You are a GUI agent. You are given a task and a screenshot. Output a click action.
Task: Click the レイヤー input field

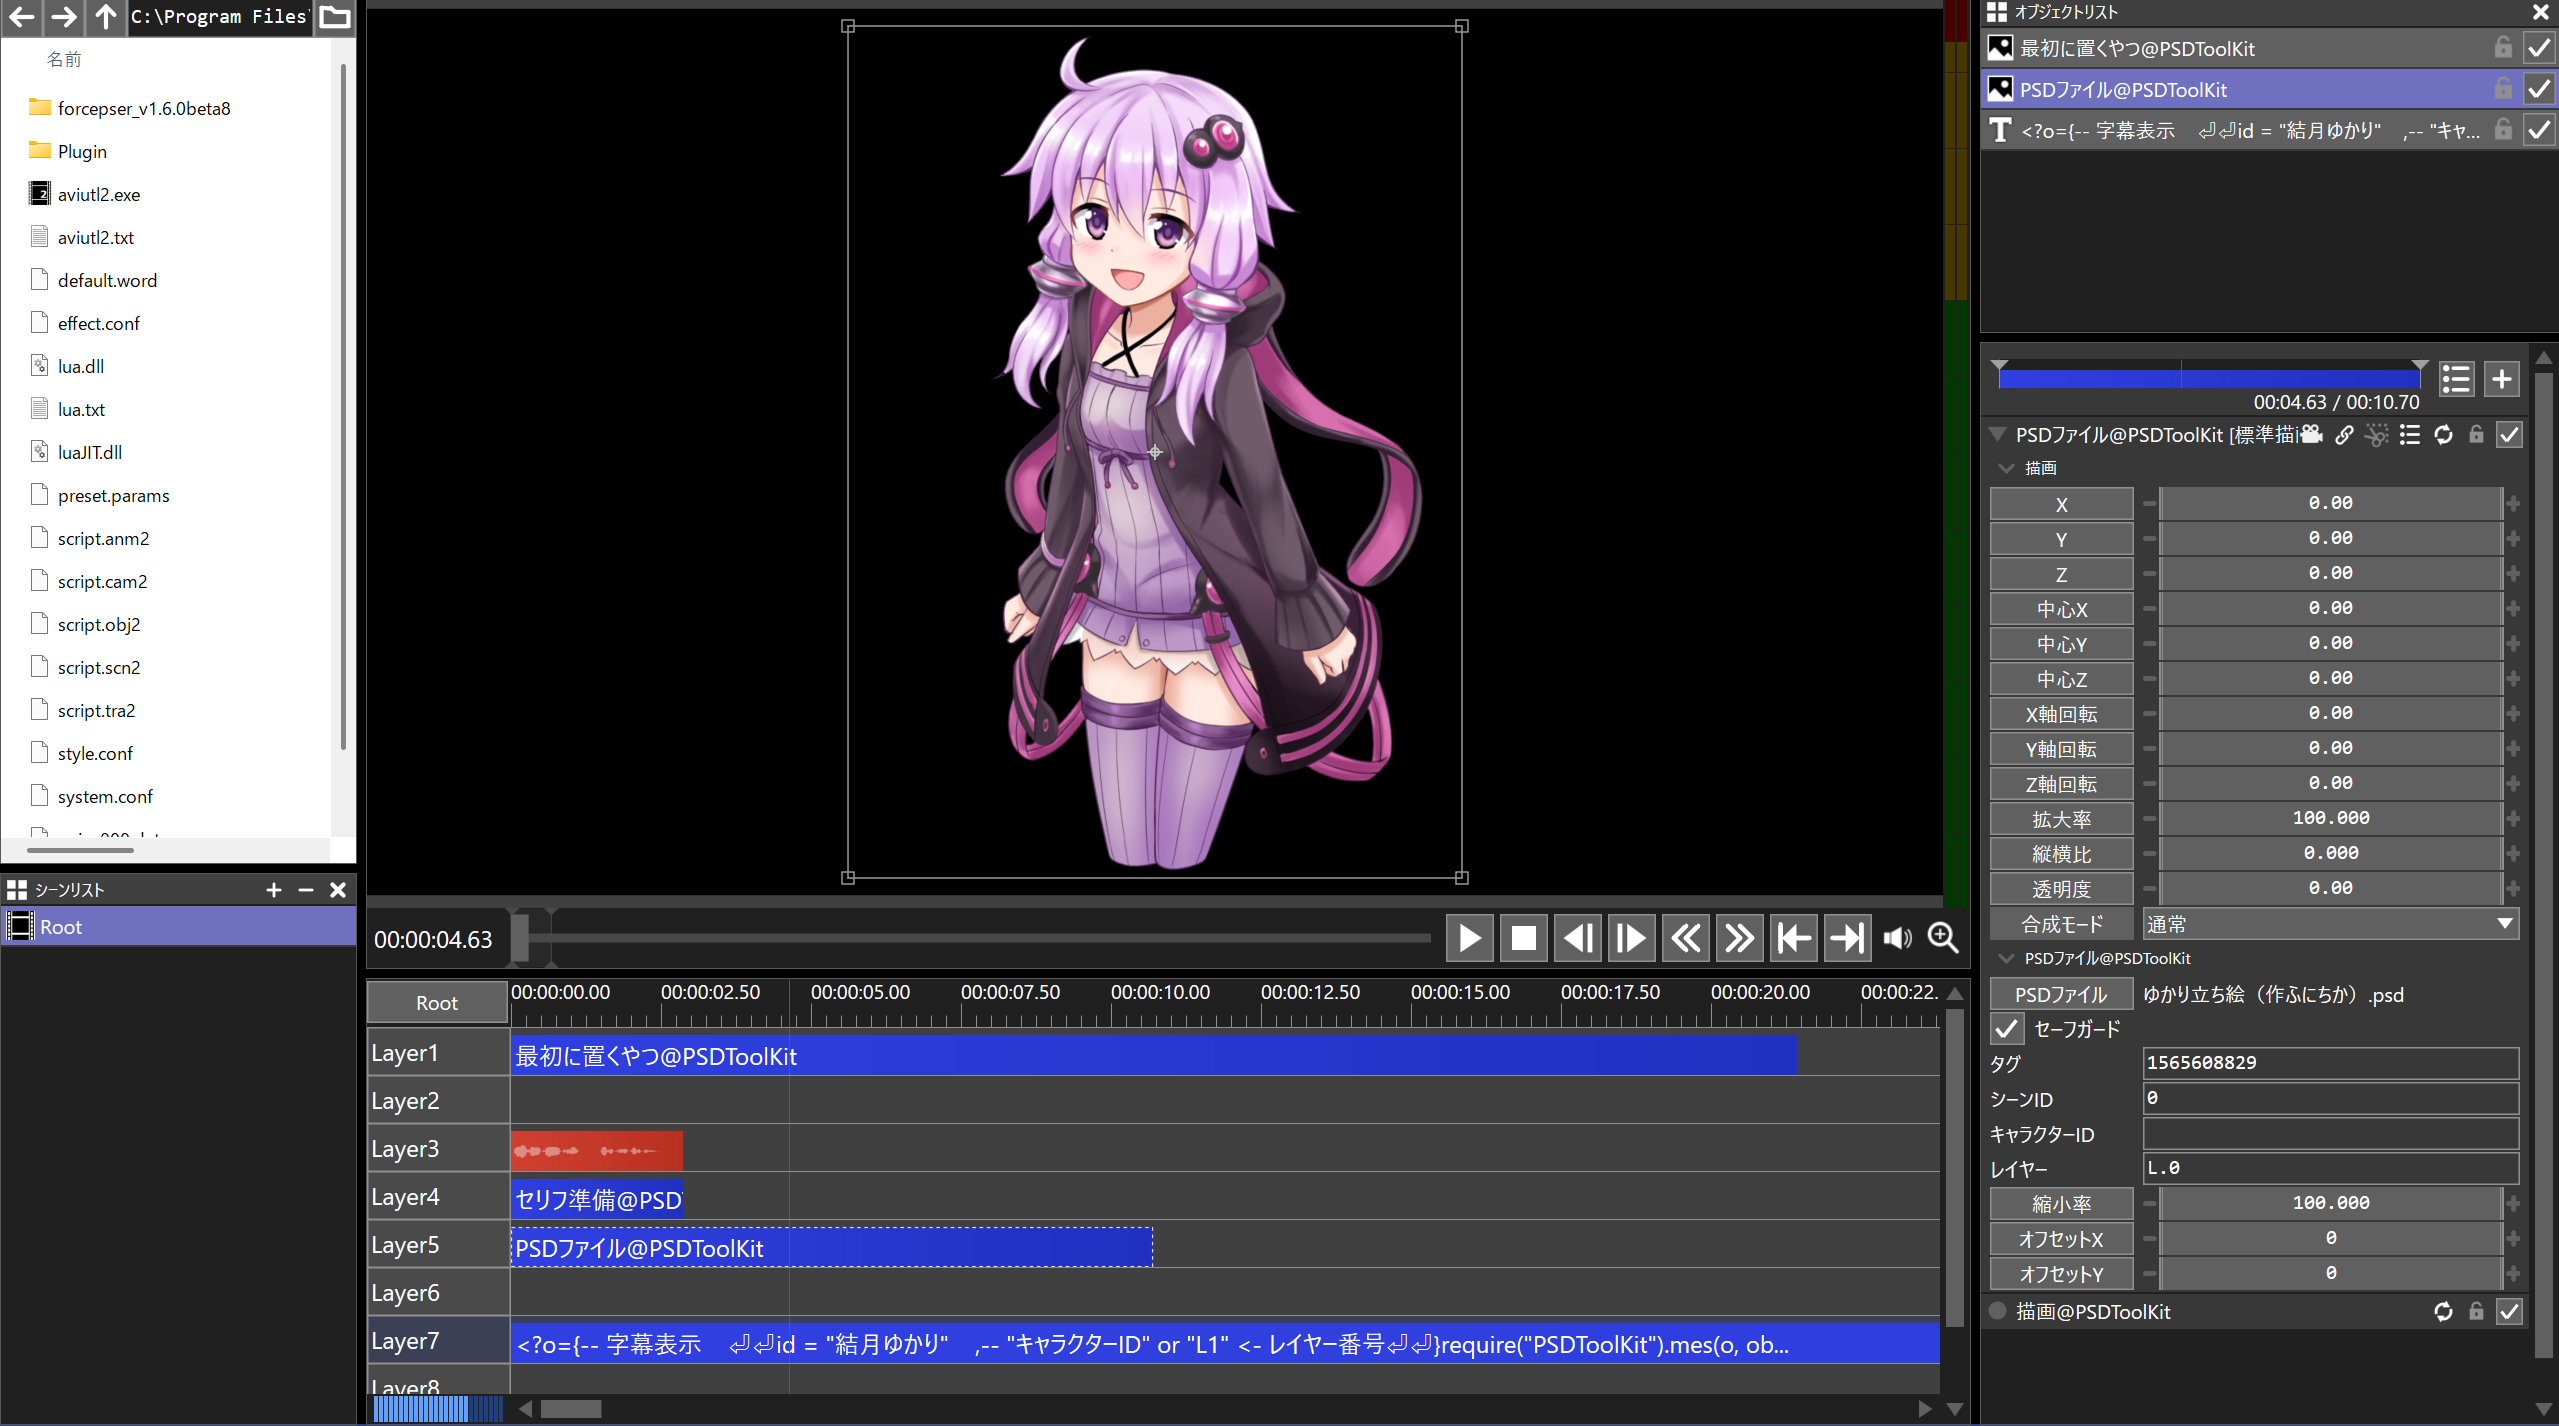[2330, 1168]
